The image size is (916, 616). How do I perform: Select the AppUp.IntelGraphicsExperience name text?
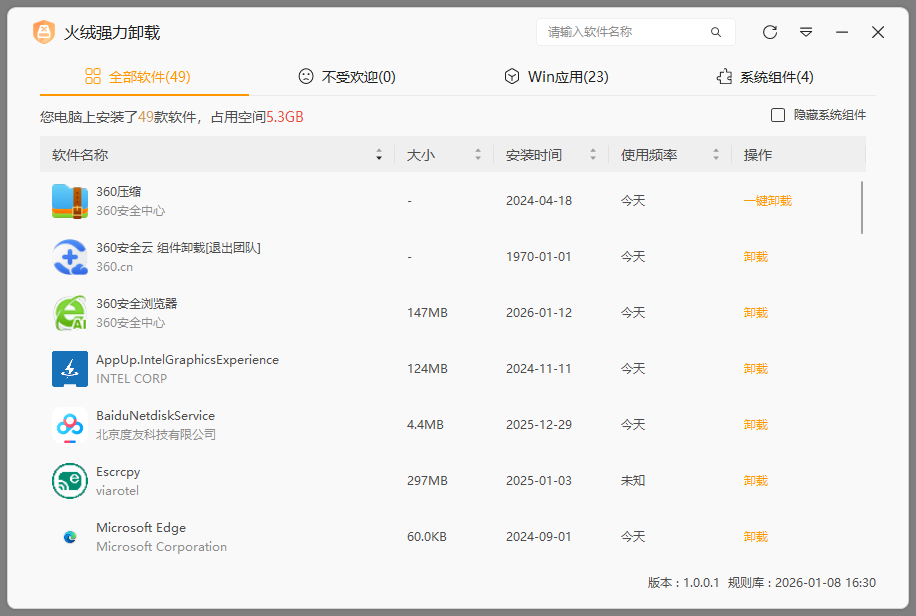click(x=187, y=360)
